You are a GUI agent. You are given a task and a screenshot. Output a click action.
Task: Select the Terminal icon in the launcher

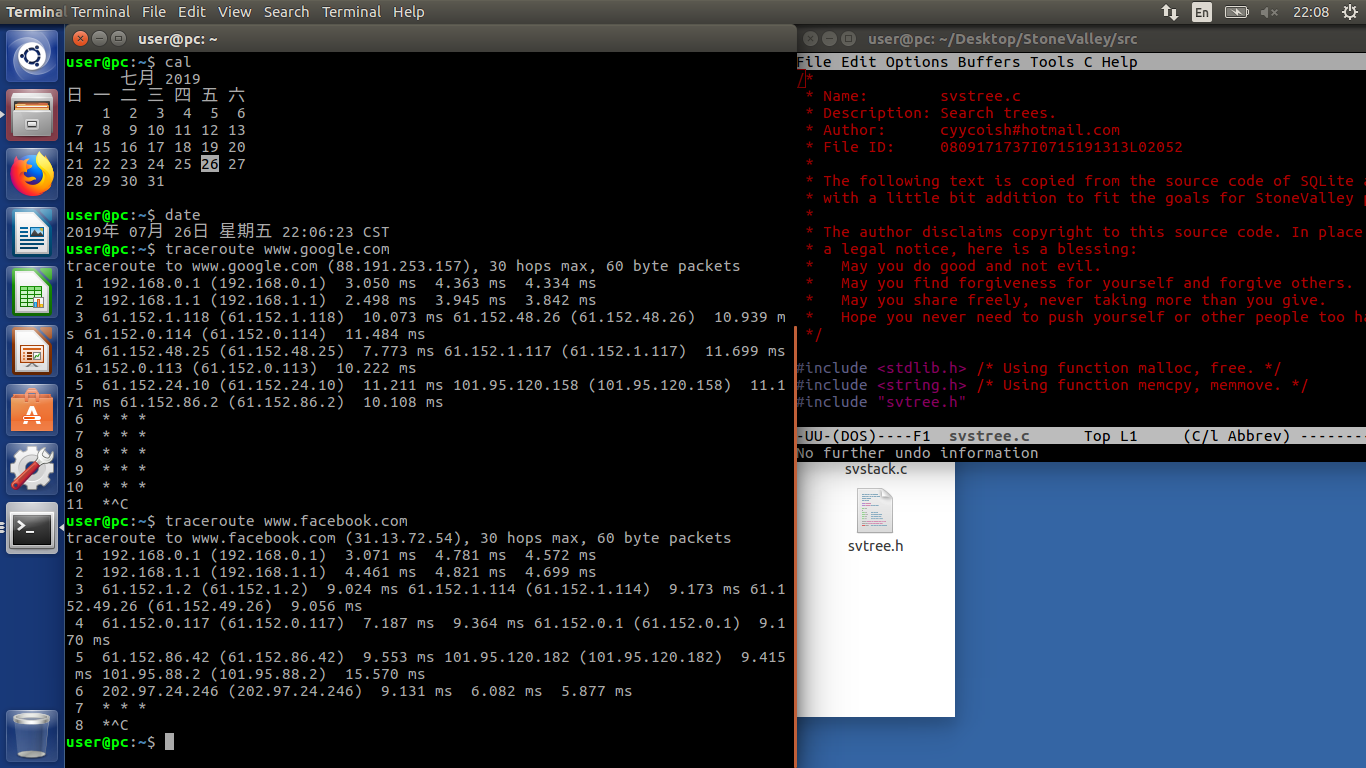pos(32,528)
